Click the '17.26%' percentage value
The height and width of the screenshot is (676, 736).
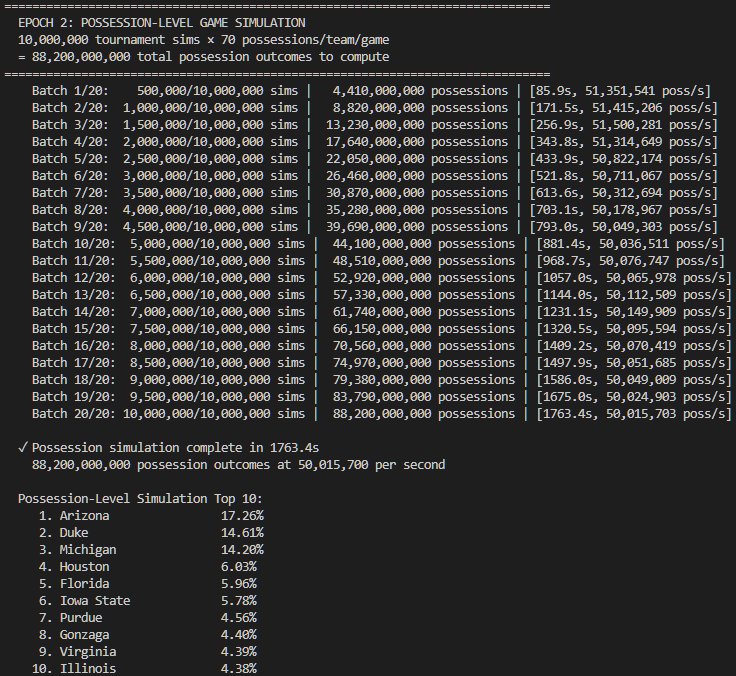(242, 516)
